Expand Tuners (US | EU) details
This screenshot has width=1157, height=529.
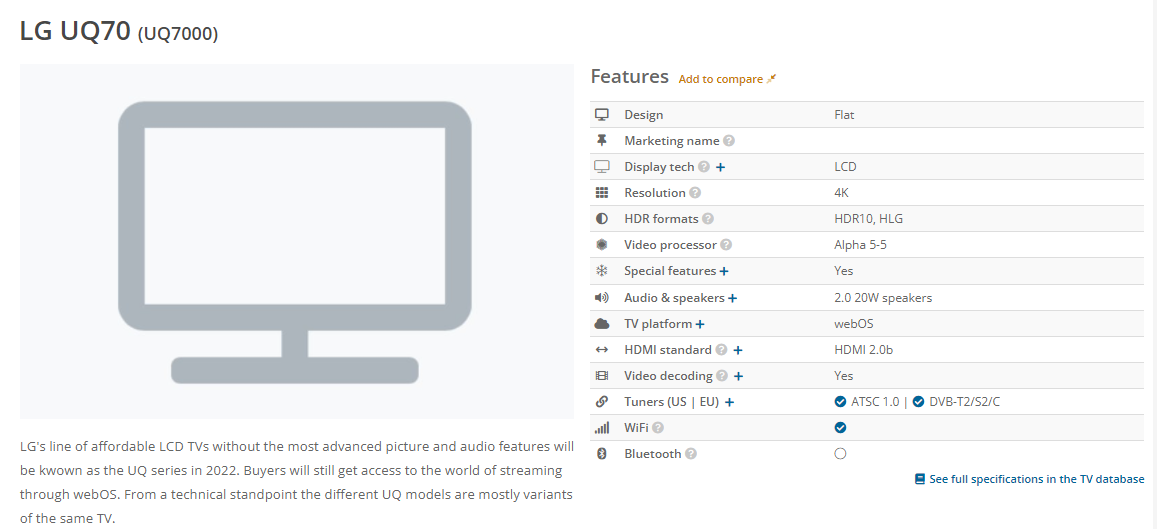coord(730,402)
